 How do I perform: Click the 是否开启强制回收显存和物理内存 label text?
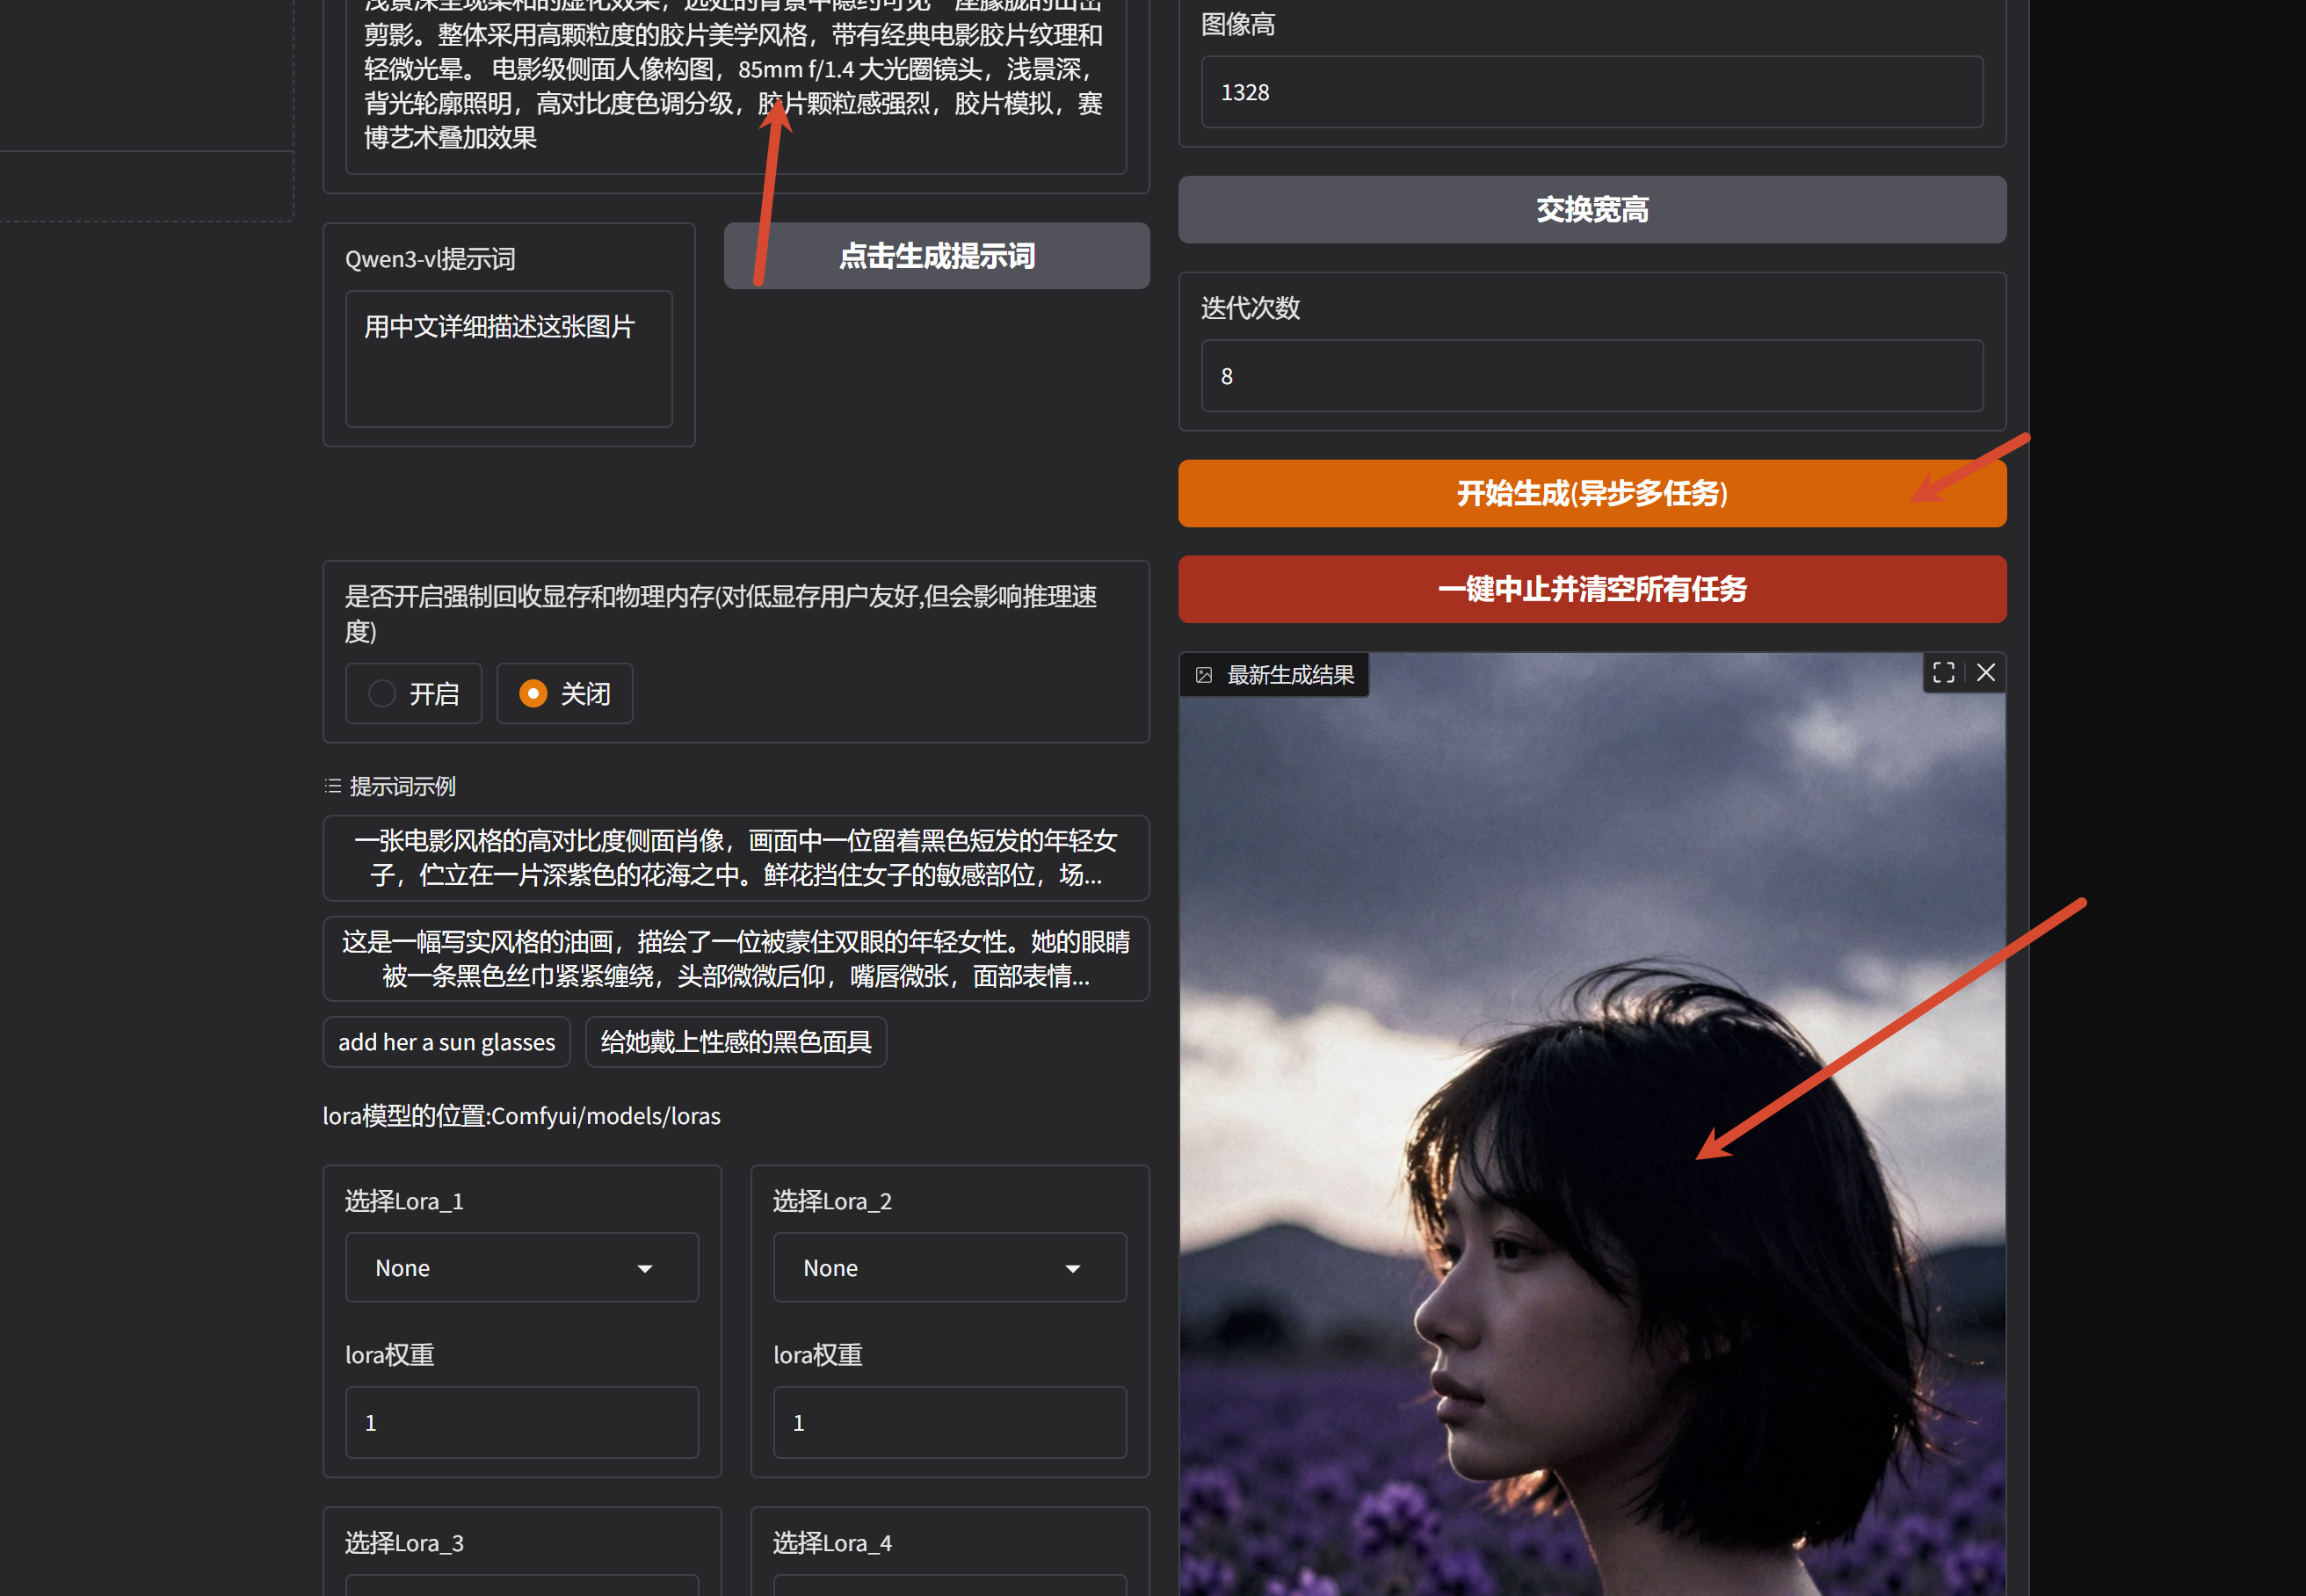point(721,614)
